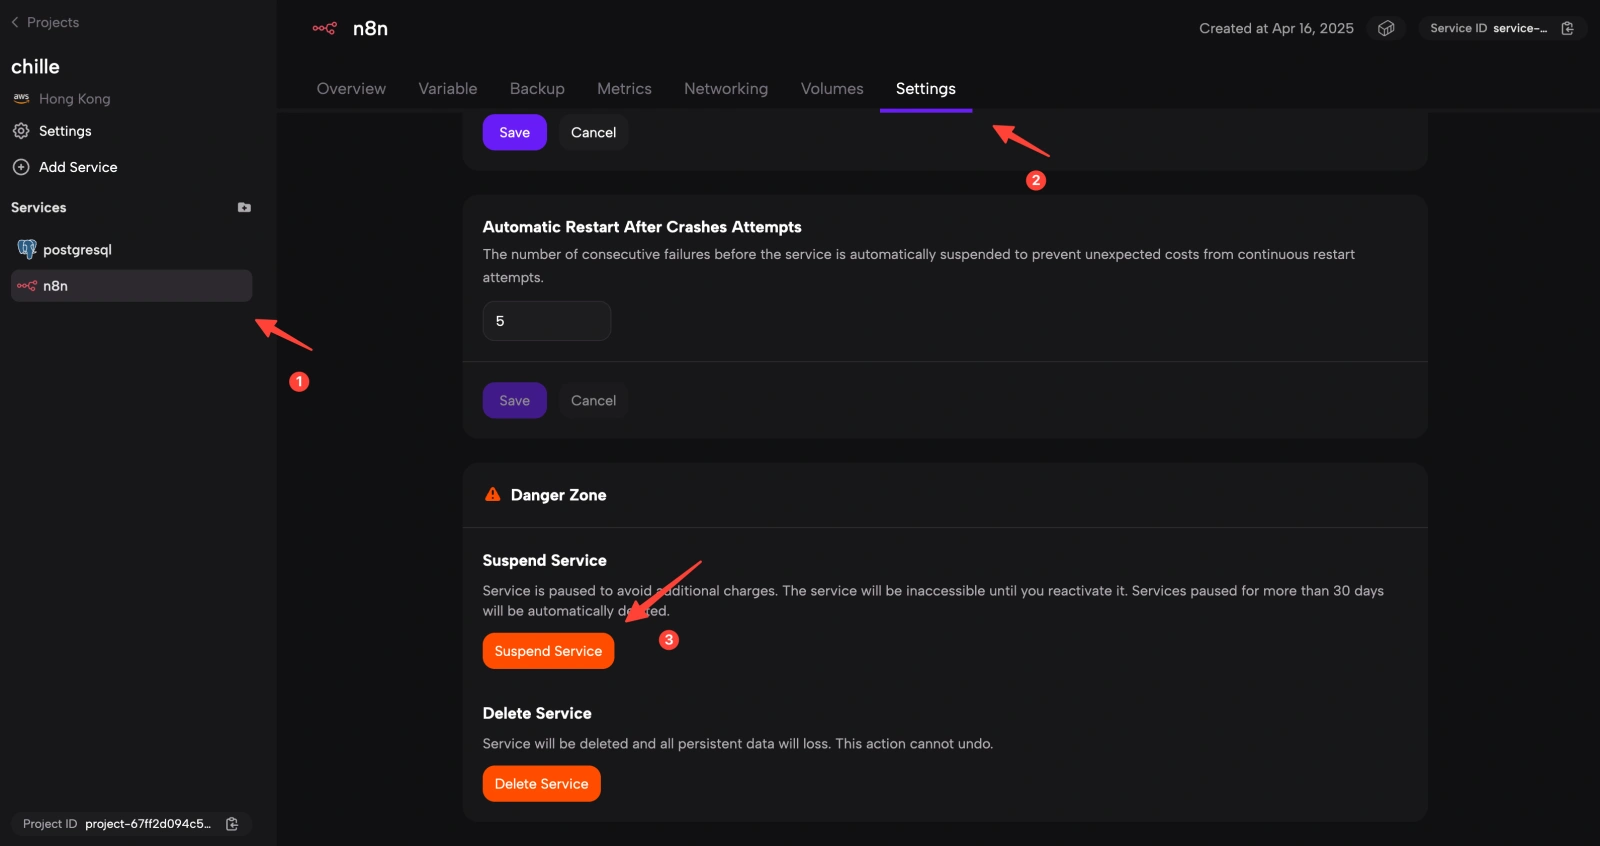
Task: Switch to the Variable tab
Action: pyautogui.click(x=448, y=89)
